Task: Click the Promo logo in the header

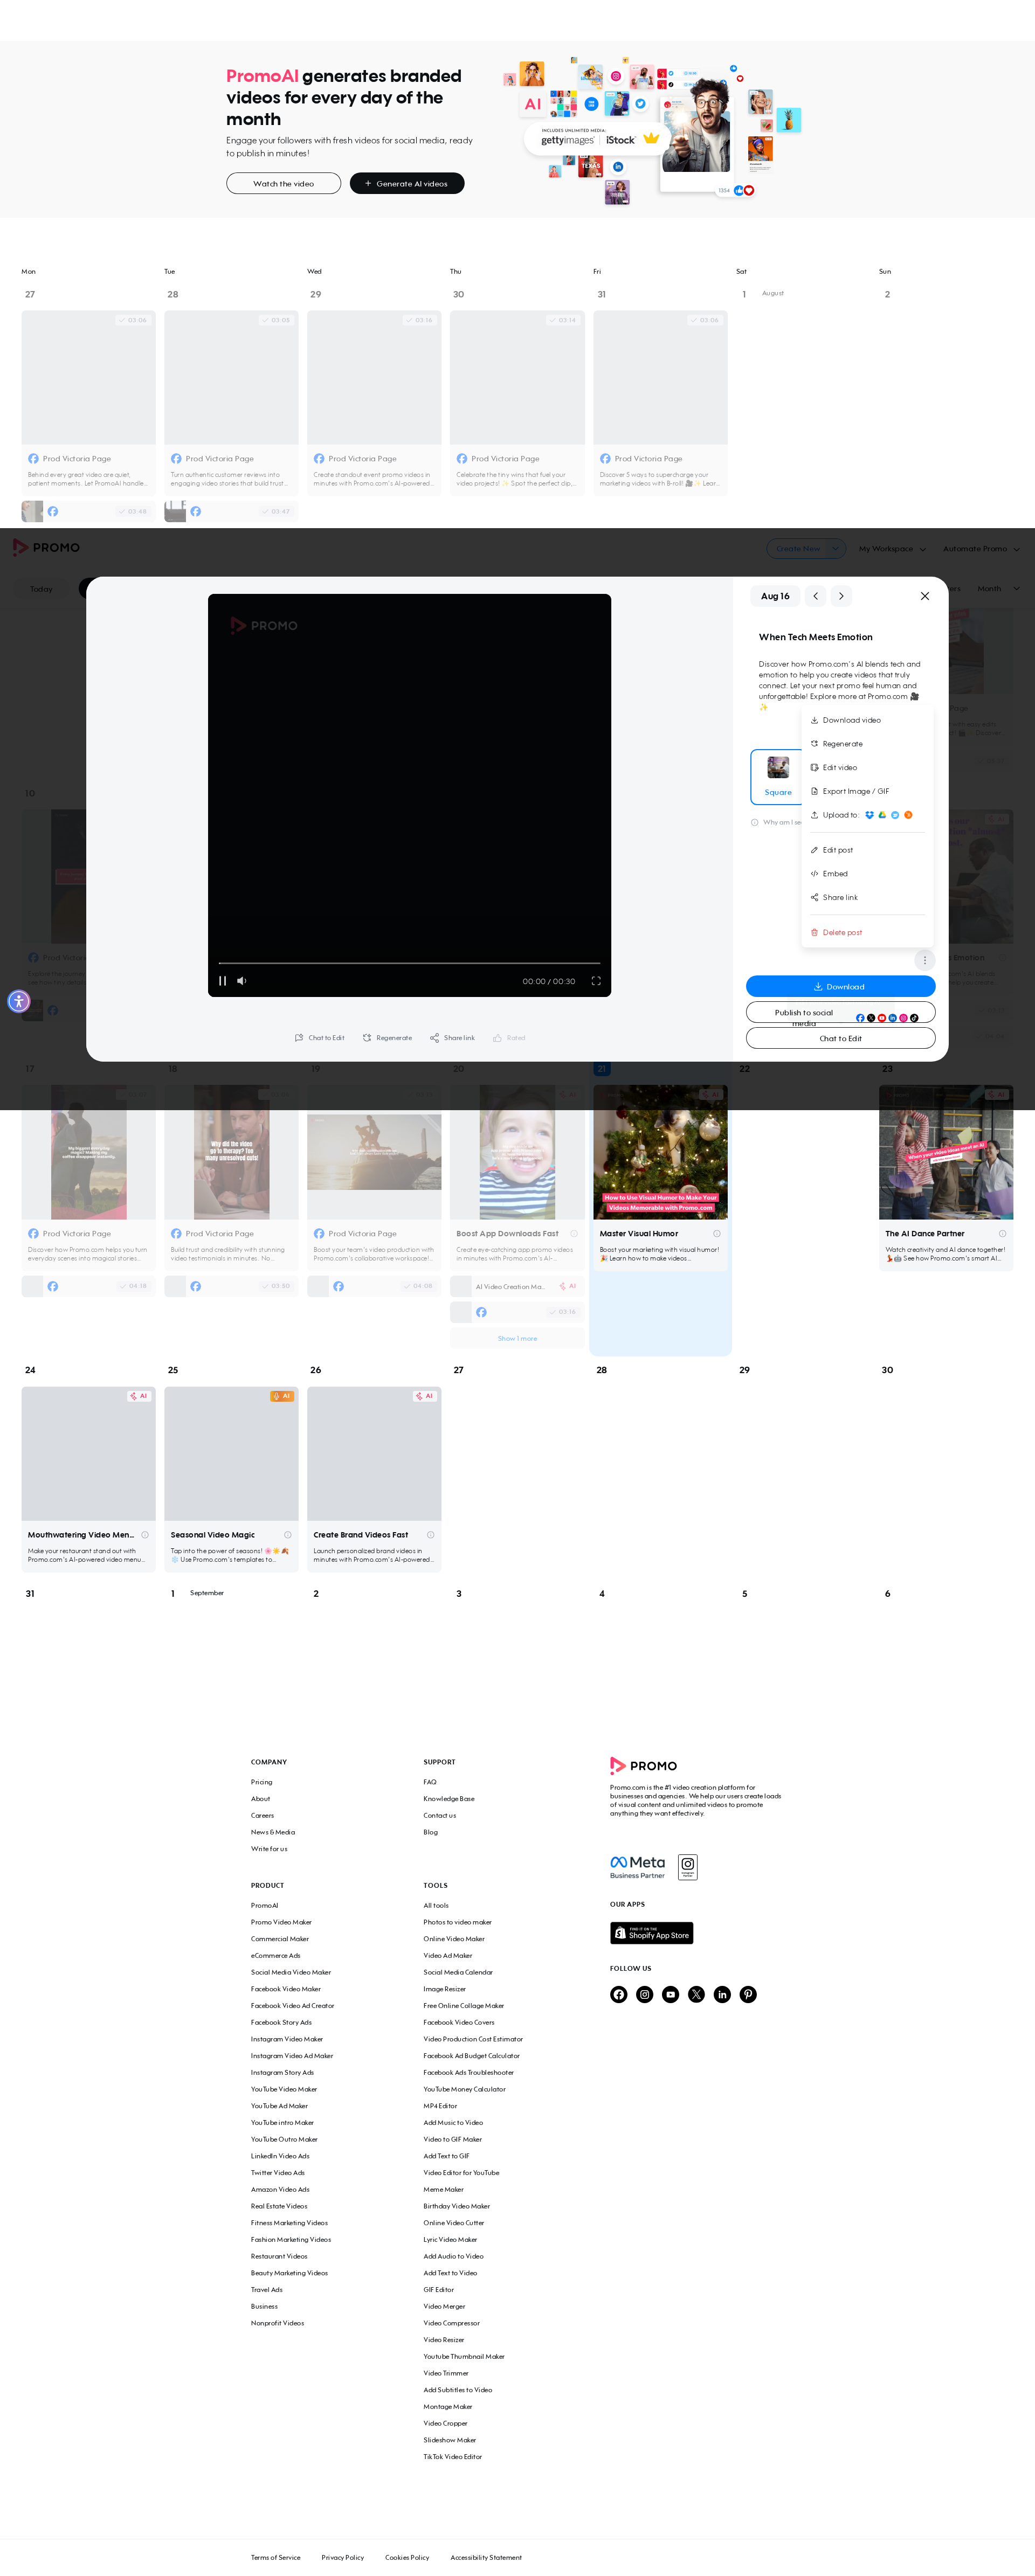Action: tap(46, 548)
